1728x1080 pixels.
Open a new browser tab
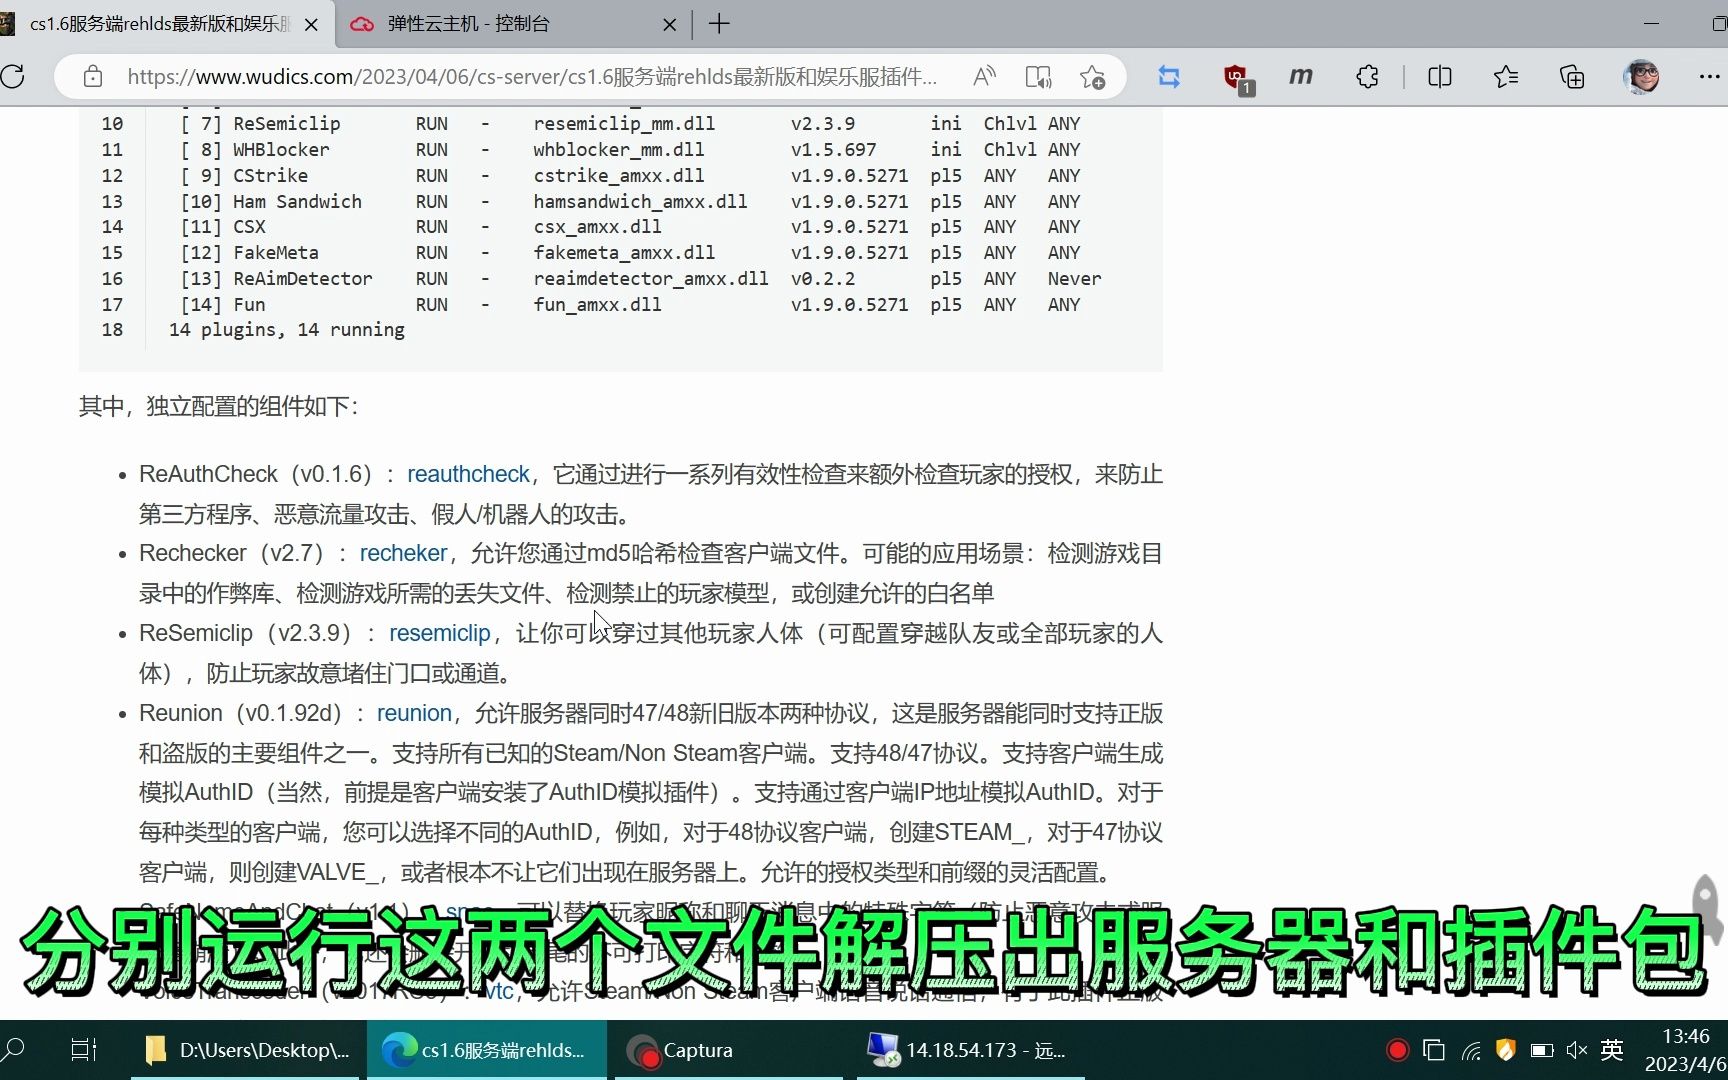(719, 23)
